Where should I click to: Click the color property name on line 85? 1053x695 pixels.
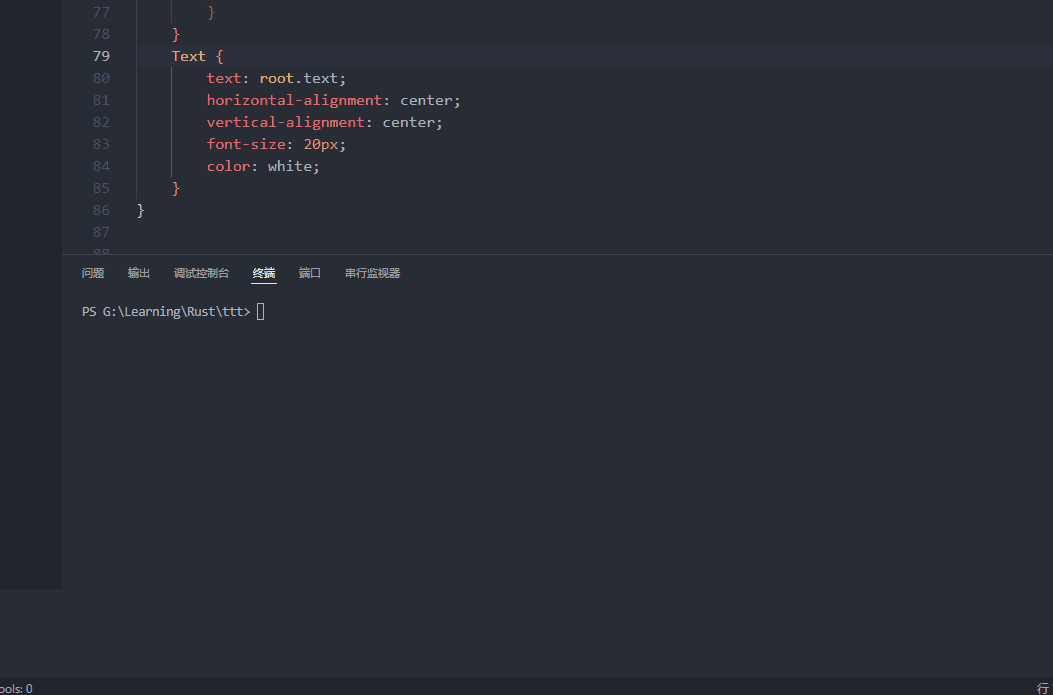227,166
